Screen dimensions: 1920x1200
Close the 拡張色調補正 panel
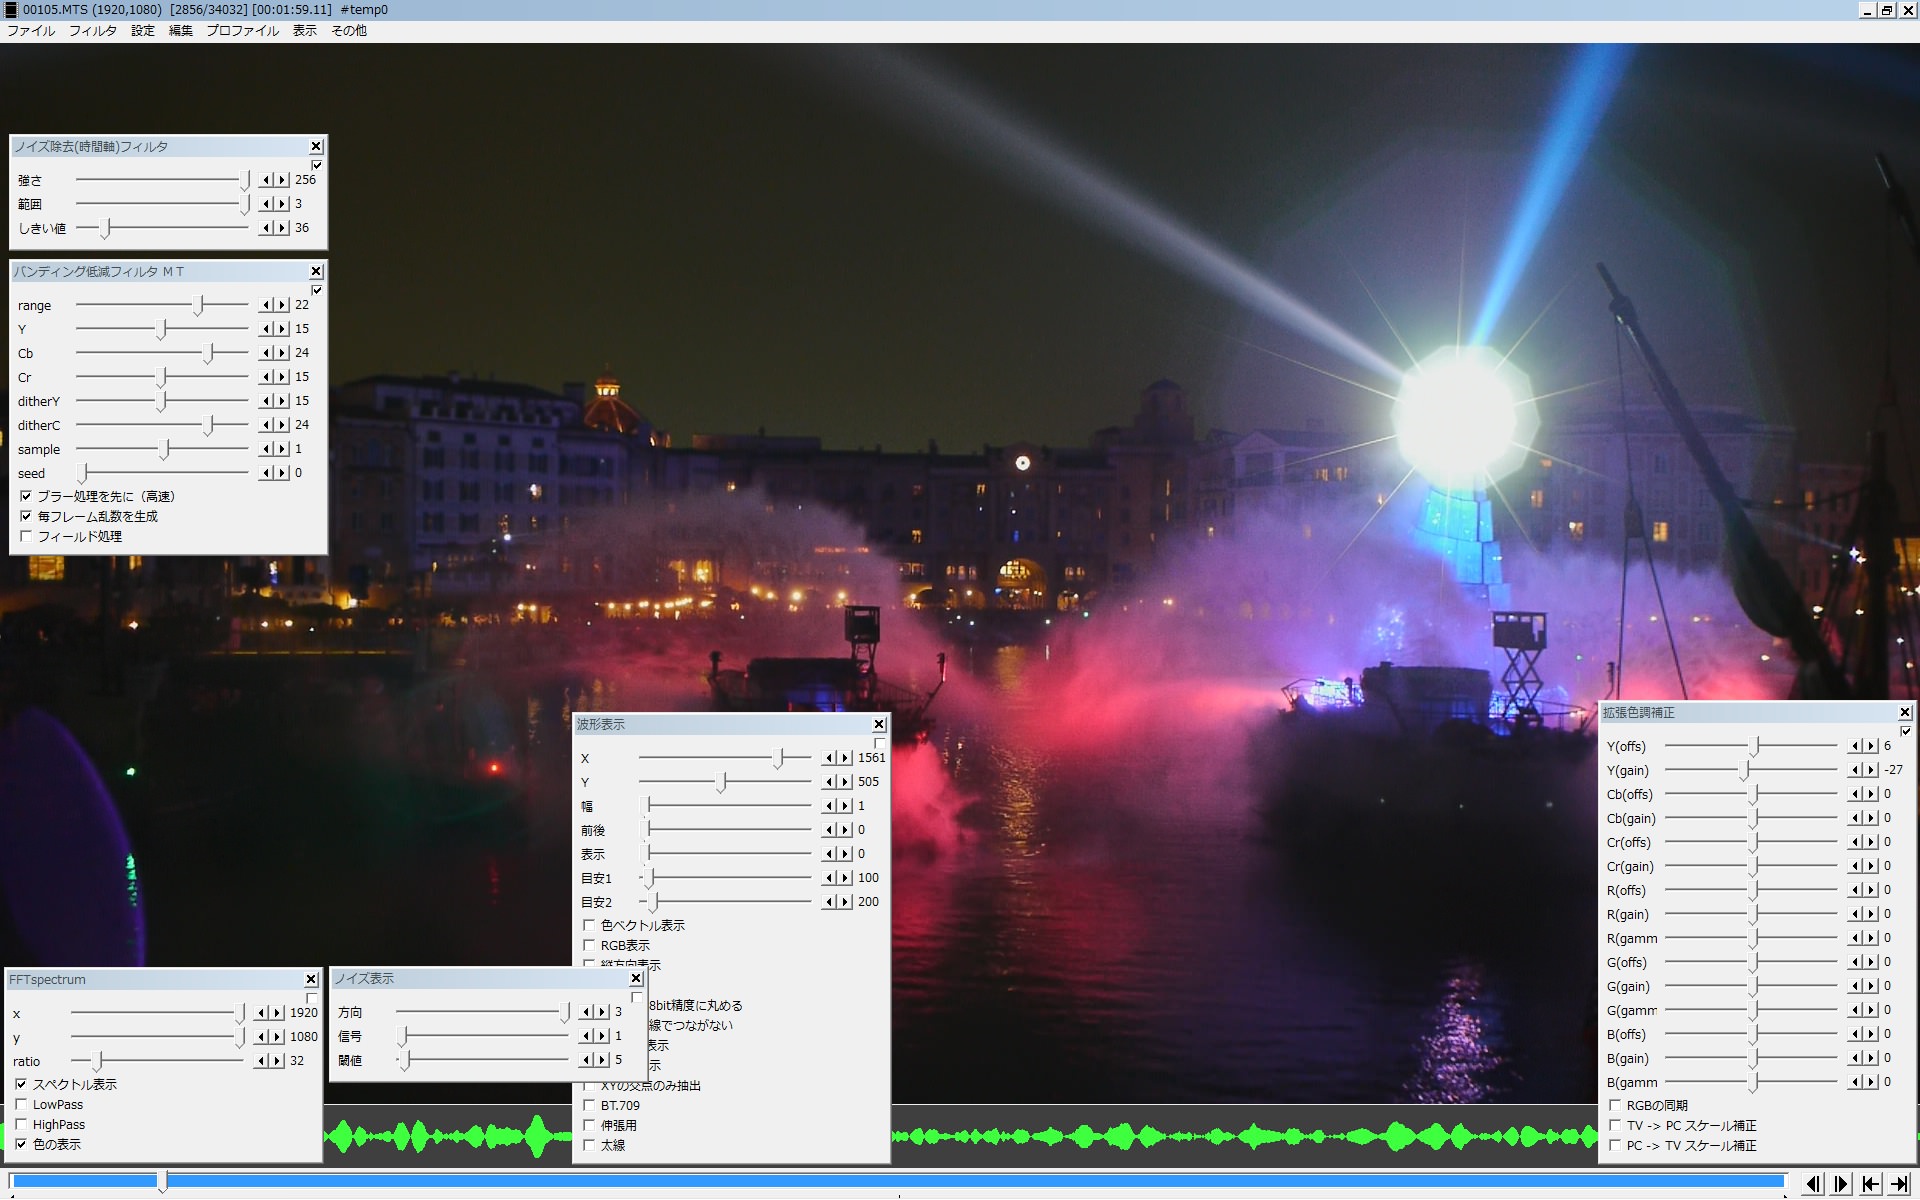click(x=1904, y=712)
